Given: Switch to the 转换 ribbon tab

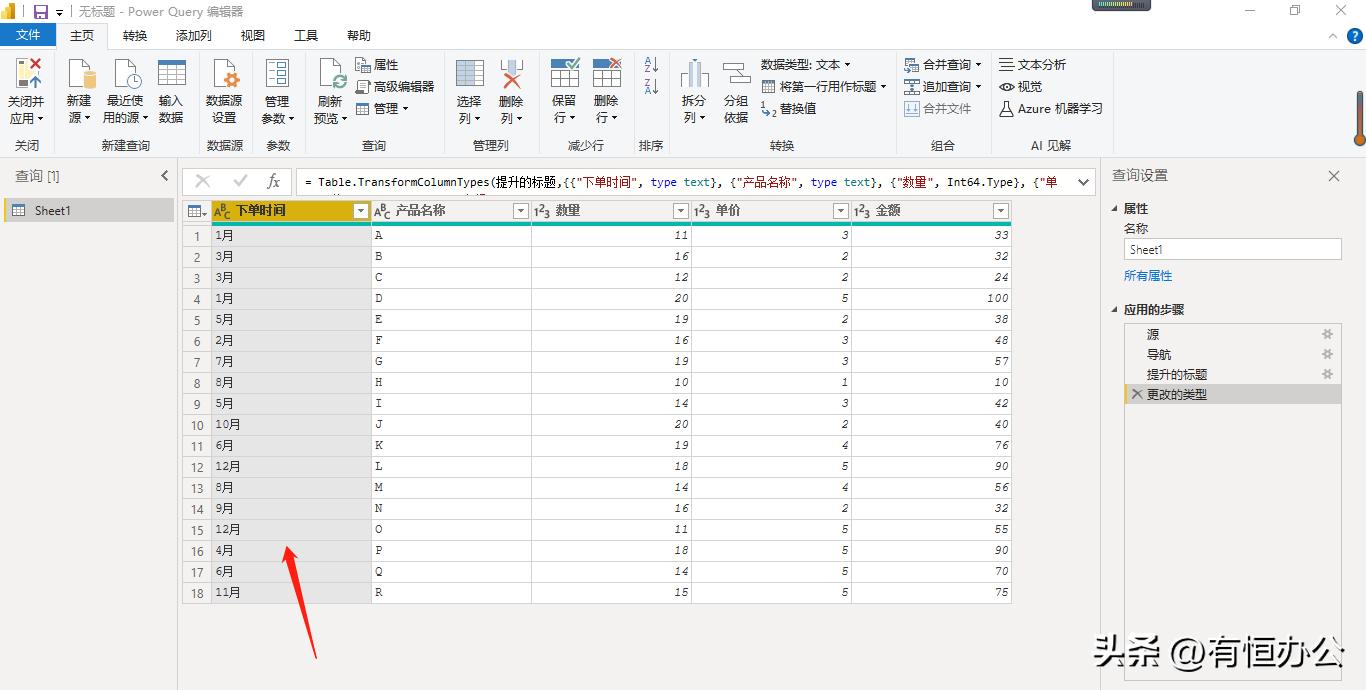Looking at the screenshot, I should pos(134,35).
